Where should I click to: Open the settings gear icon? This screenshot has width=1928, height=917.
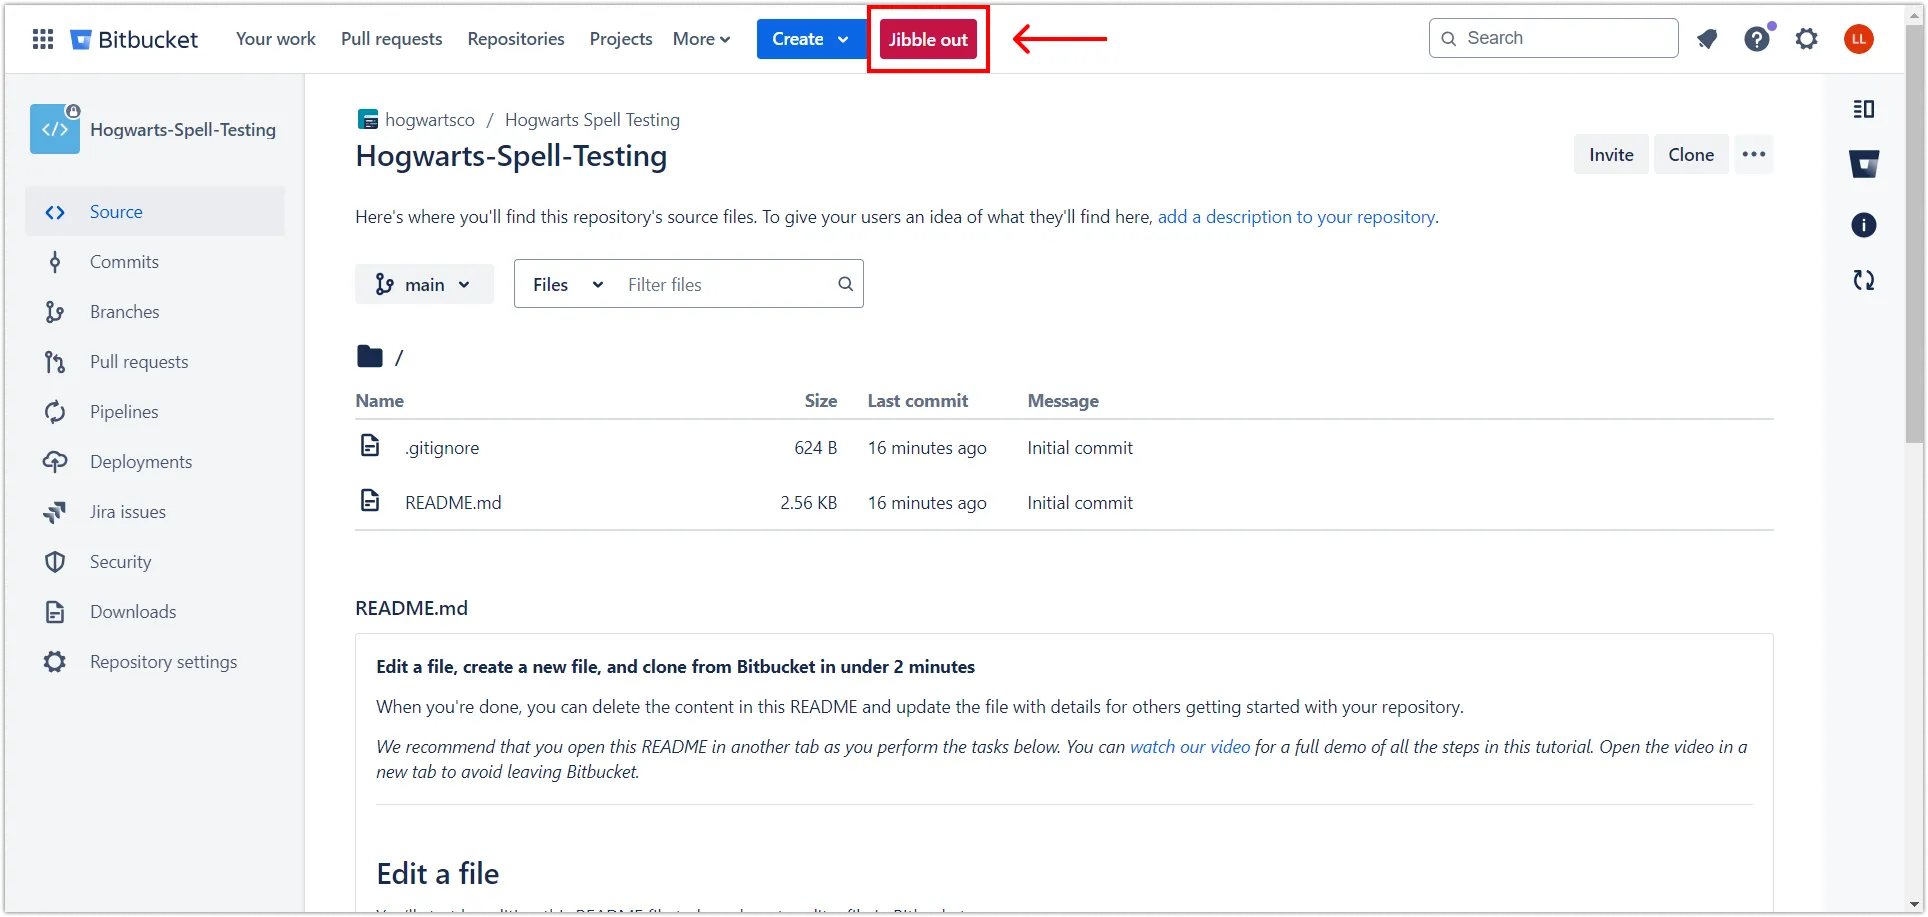coord(1806,39)
